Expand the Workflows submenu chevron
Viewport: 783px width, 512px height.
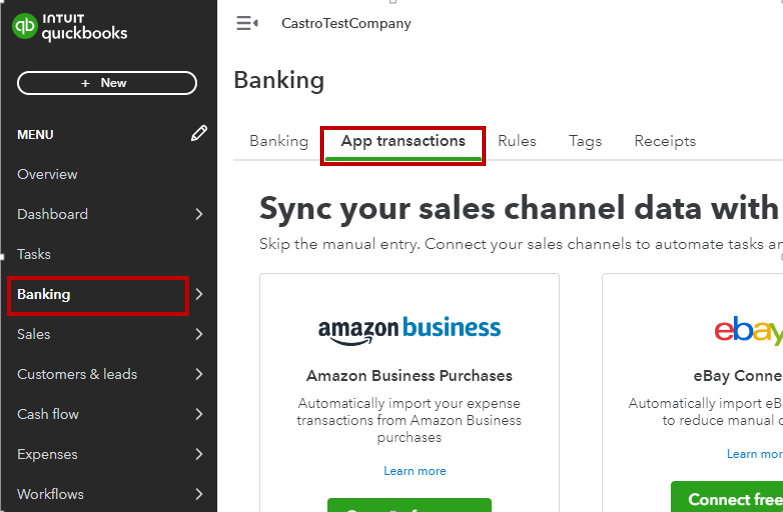(x=199, y=494)
